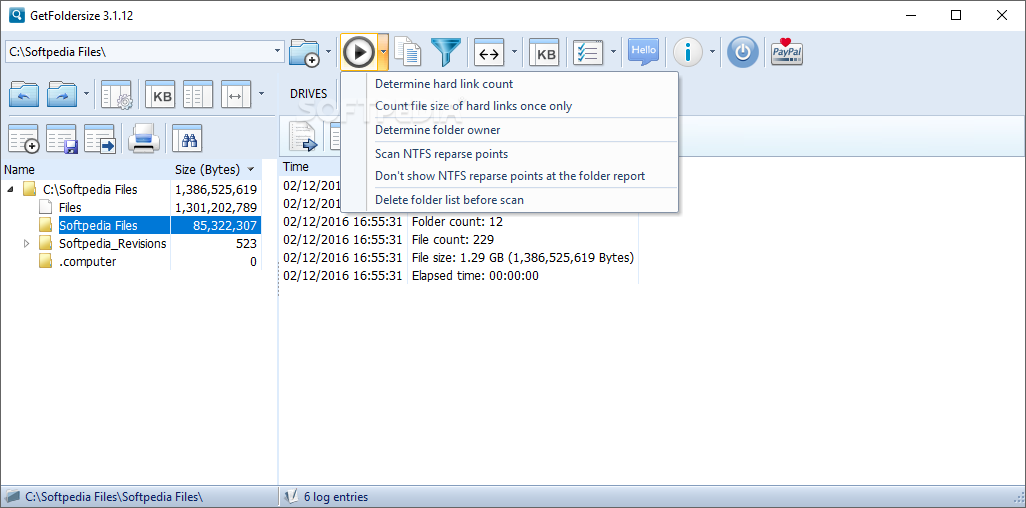
Task: Open the path combo box dropdown arrow
Action: click(277, 51)
